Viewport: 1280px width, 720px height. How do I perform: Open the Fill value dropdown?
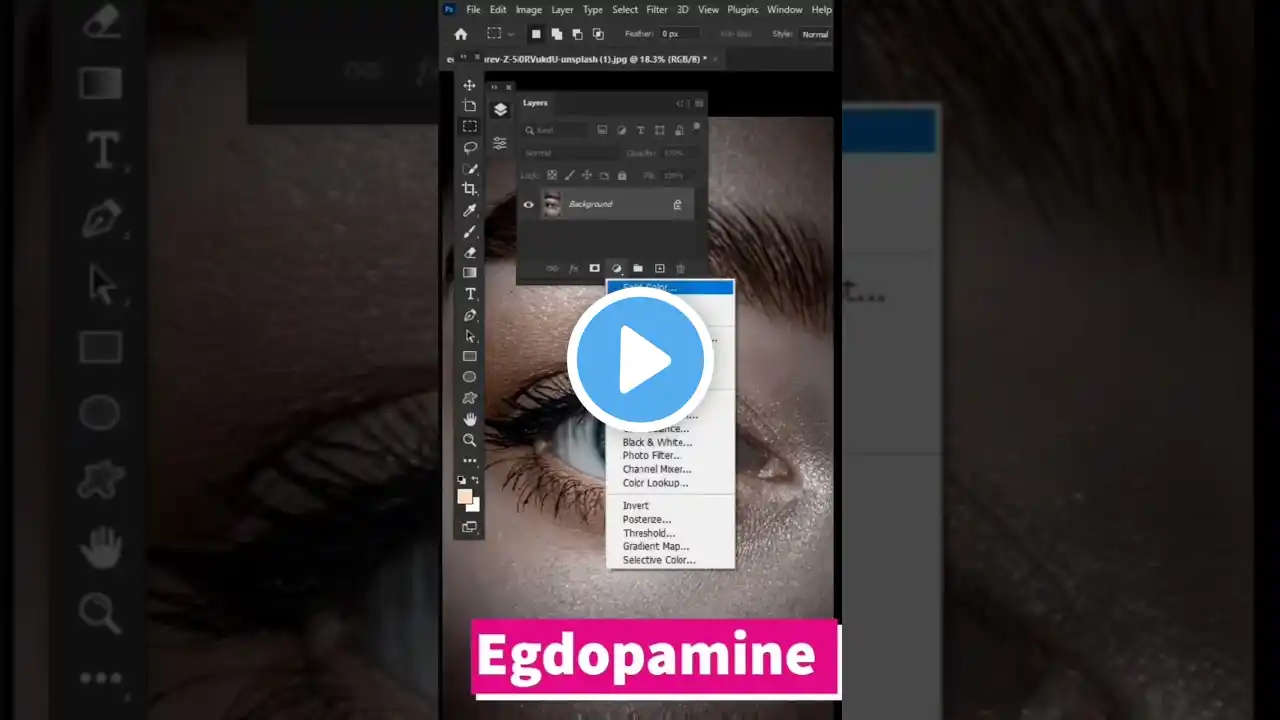pos(680,175)
